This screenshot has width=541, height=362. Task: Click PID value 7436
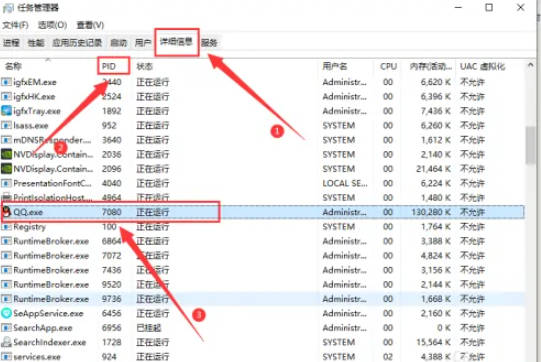[x=111, y=270]
